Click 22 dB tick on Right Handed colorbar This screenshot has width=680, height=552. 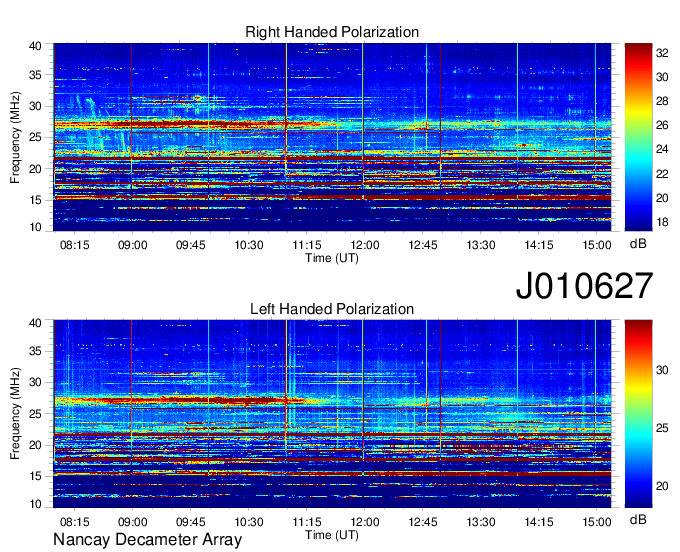(662, 174)
